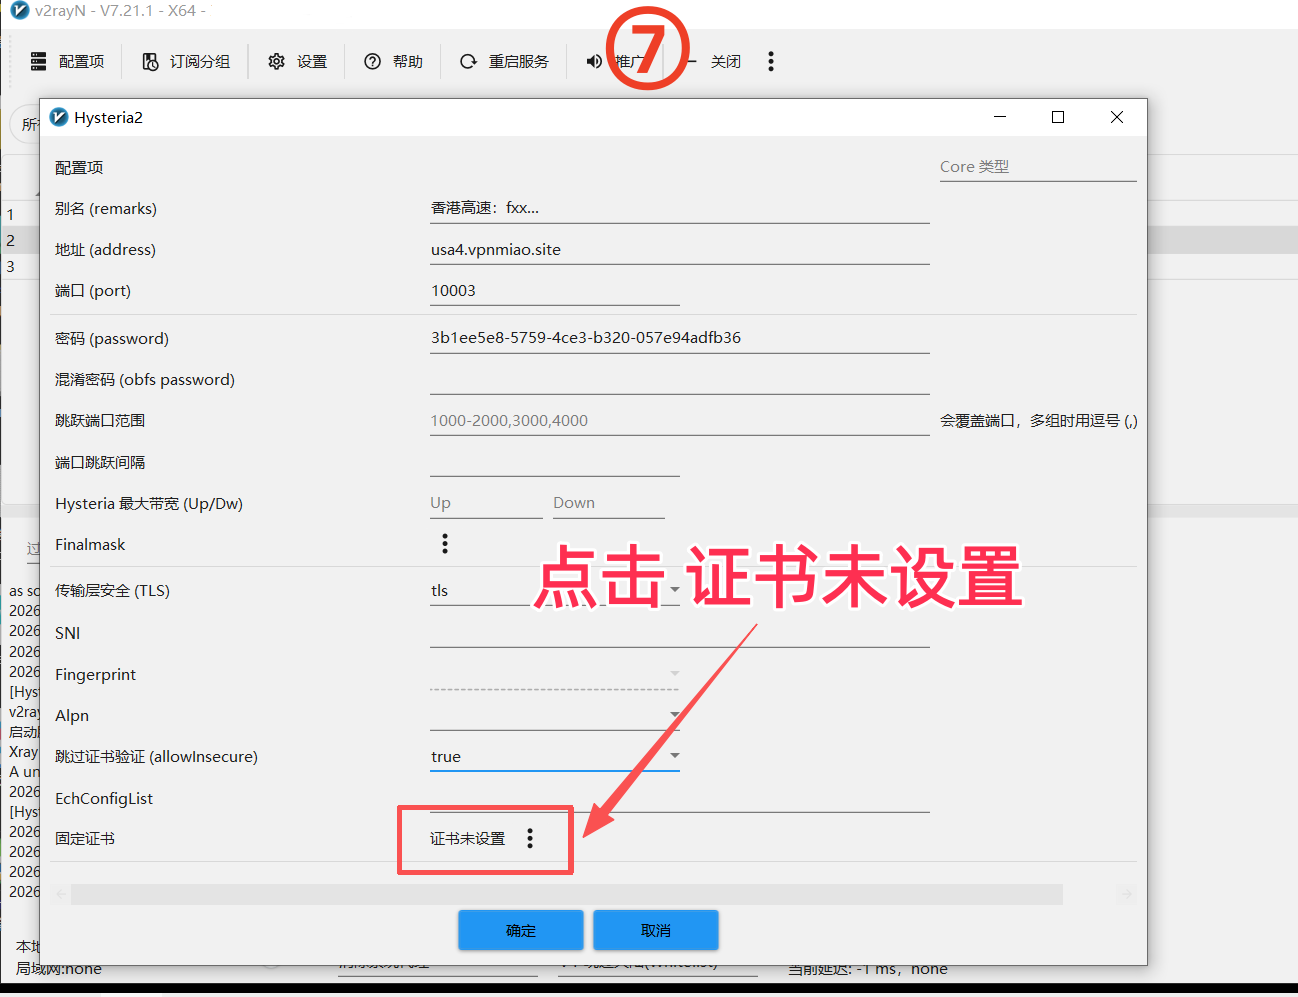Open the Finalmask three-dot menu

click(445, 544)
